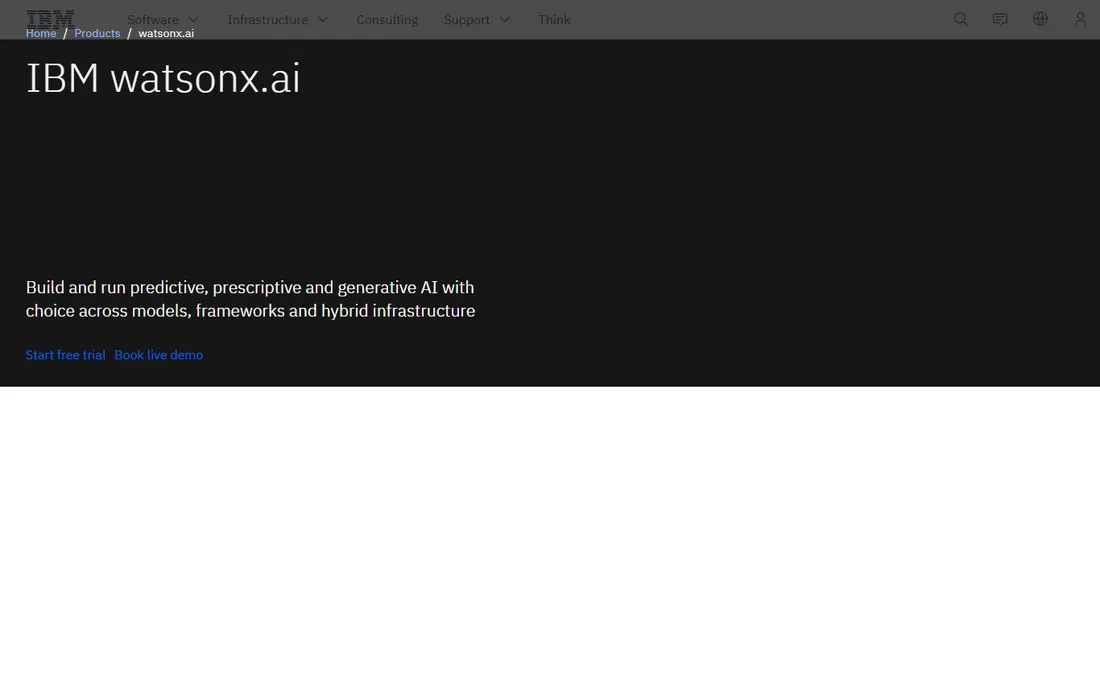The image size is (1100, 688).
Task: Open the globe region selector icon
Action: [1040, 19]
